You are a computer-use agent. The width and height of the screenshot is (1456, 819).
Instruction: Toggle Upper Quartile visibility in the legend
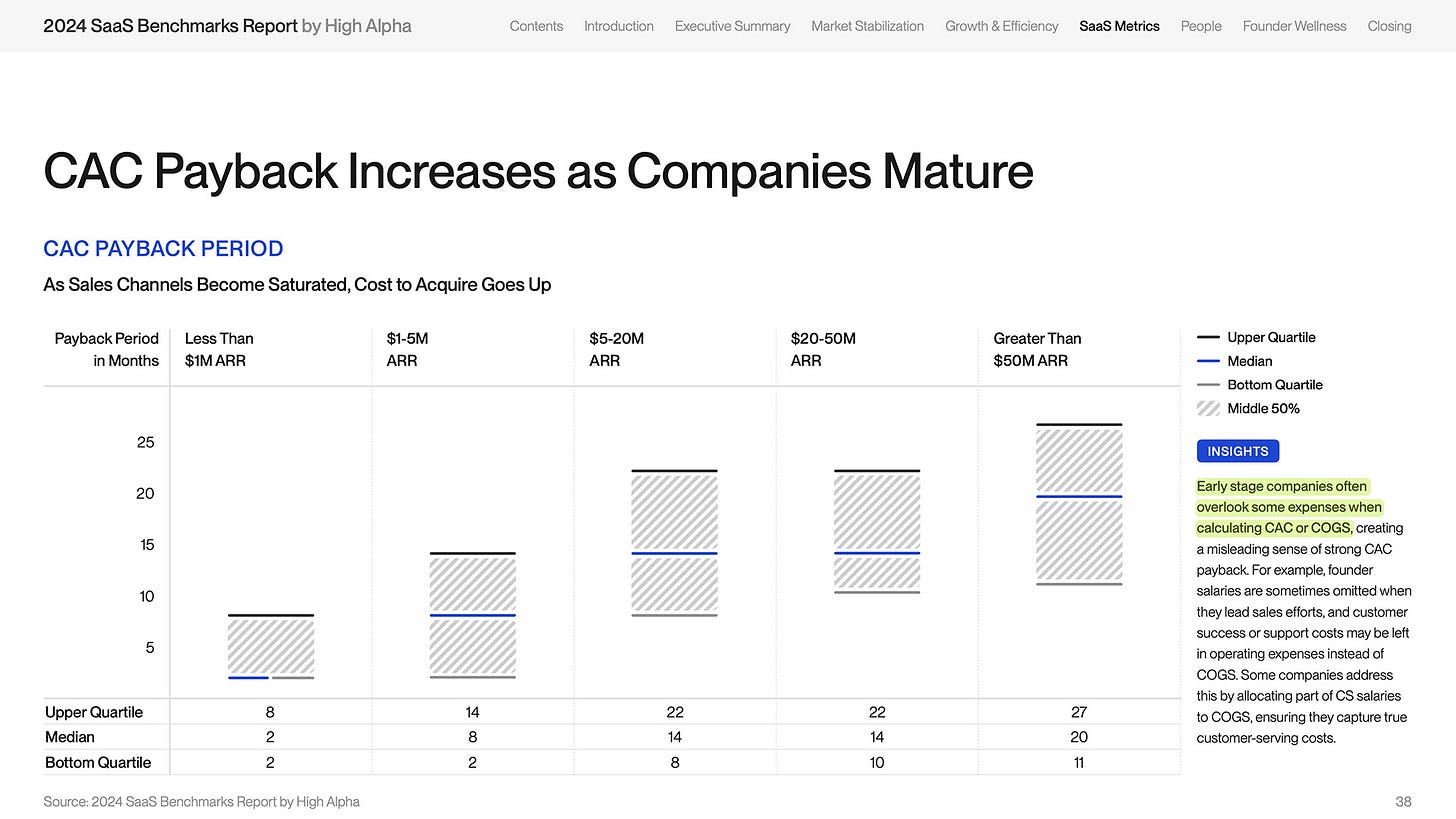pos(1207,337)
